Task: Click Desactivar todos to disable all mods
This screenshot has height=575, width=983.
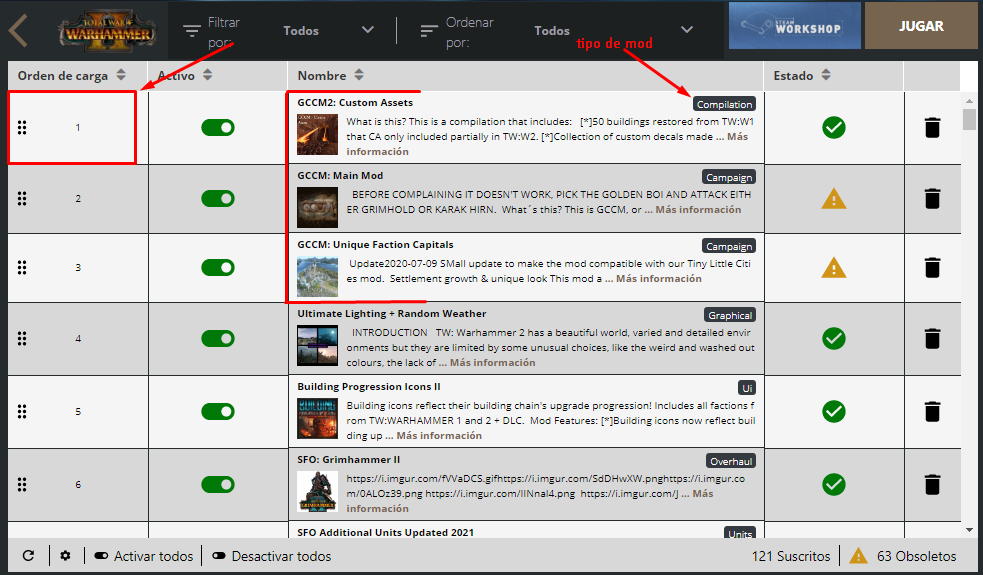Action: [271, 556]
